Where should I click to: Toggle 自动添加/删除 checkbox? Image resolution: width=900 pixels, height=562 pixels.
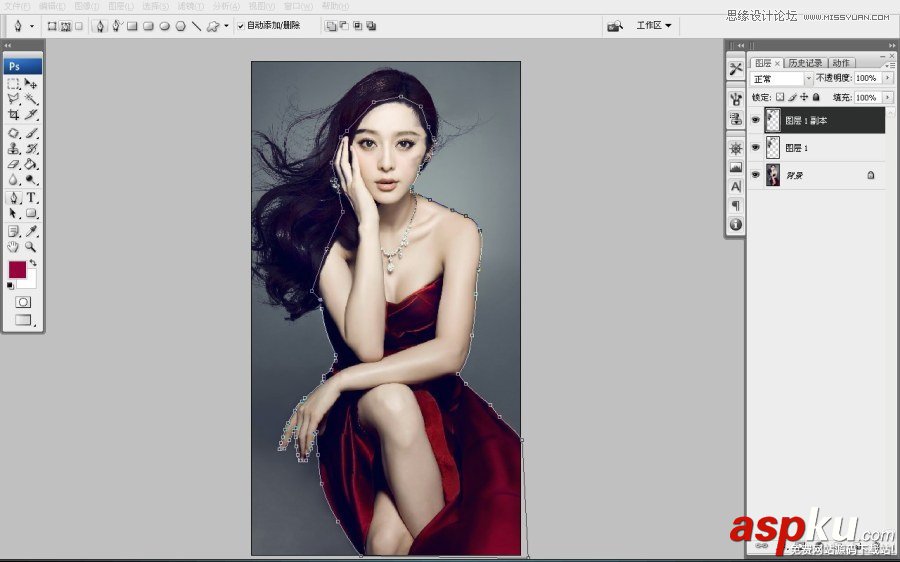(240, 26)
